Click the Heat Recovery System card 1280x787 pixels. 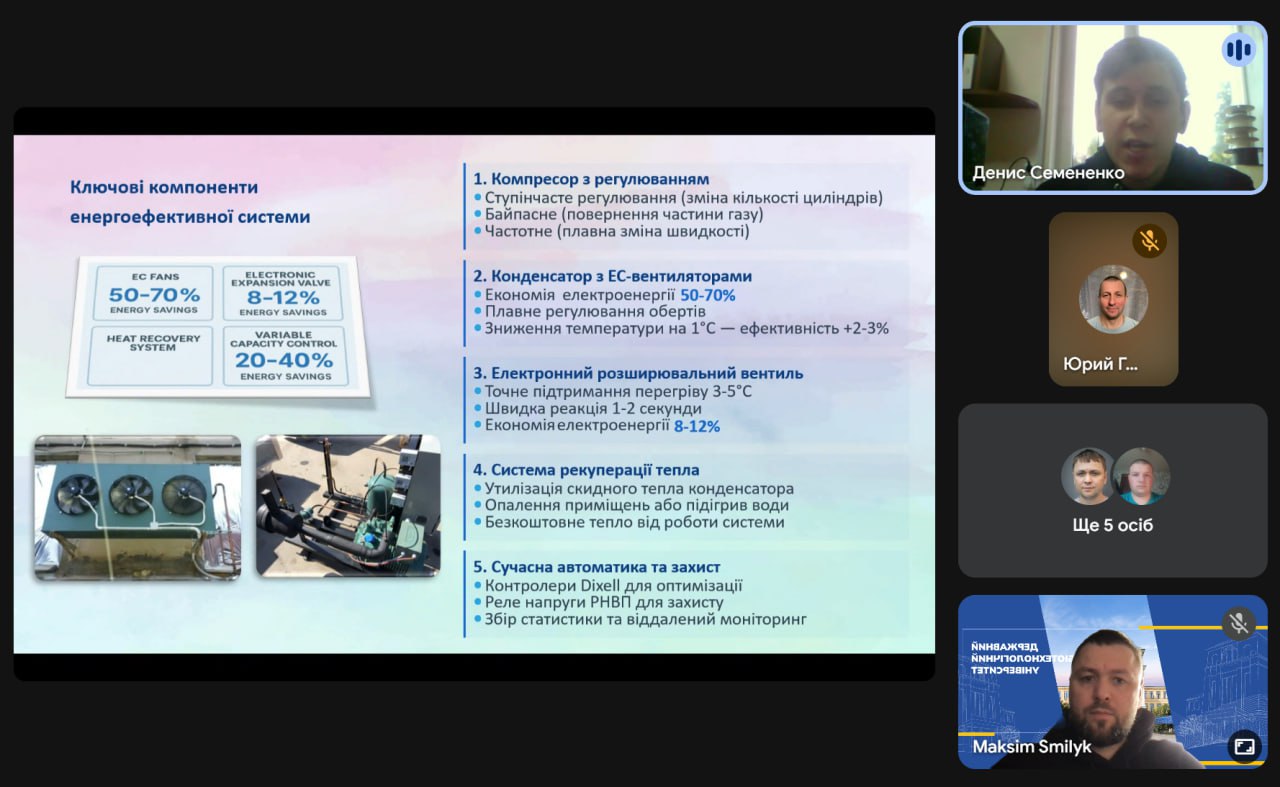pos(152,356)
